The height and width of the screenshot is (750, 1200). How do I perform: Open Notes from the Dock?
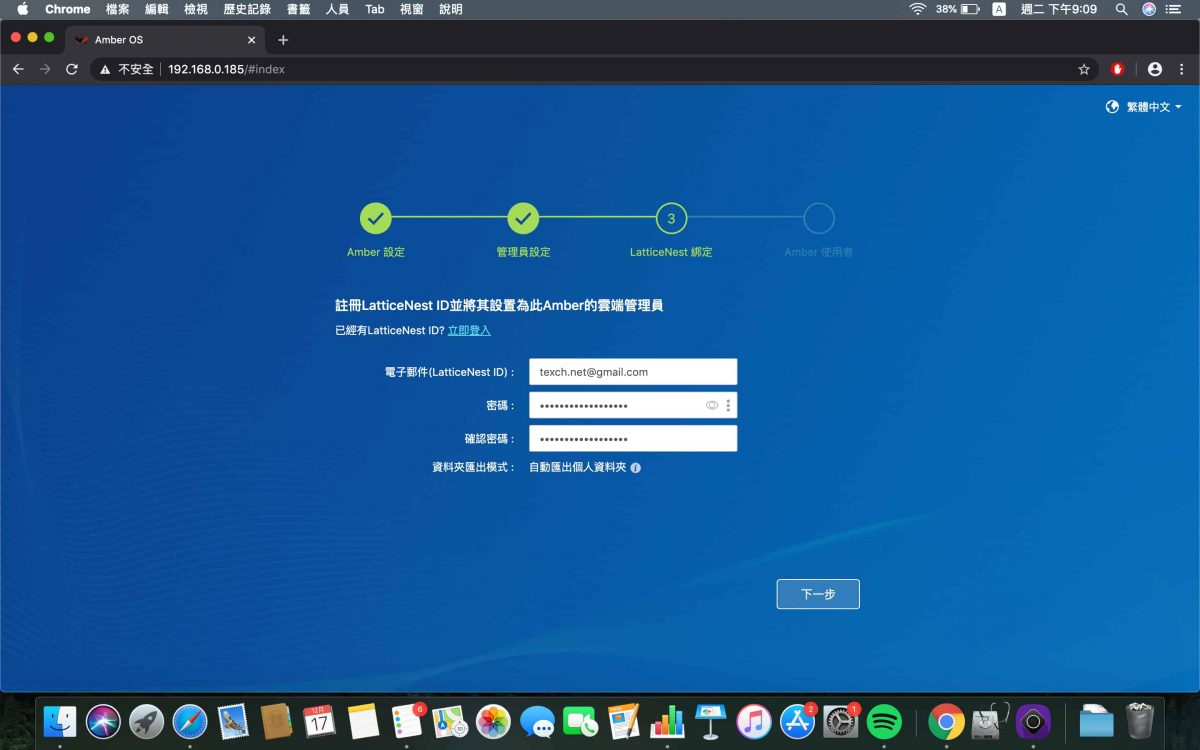(363, 721)
